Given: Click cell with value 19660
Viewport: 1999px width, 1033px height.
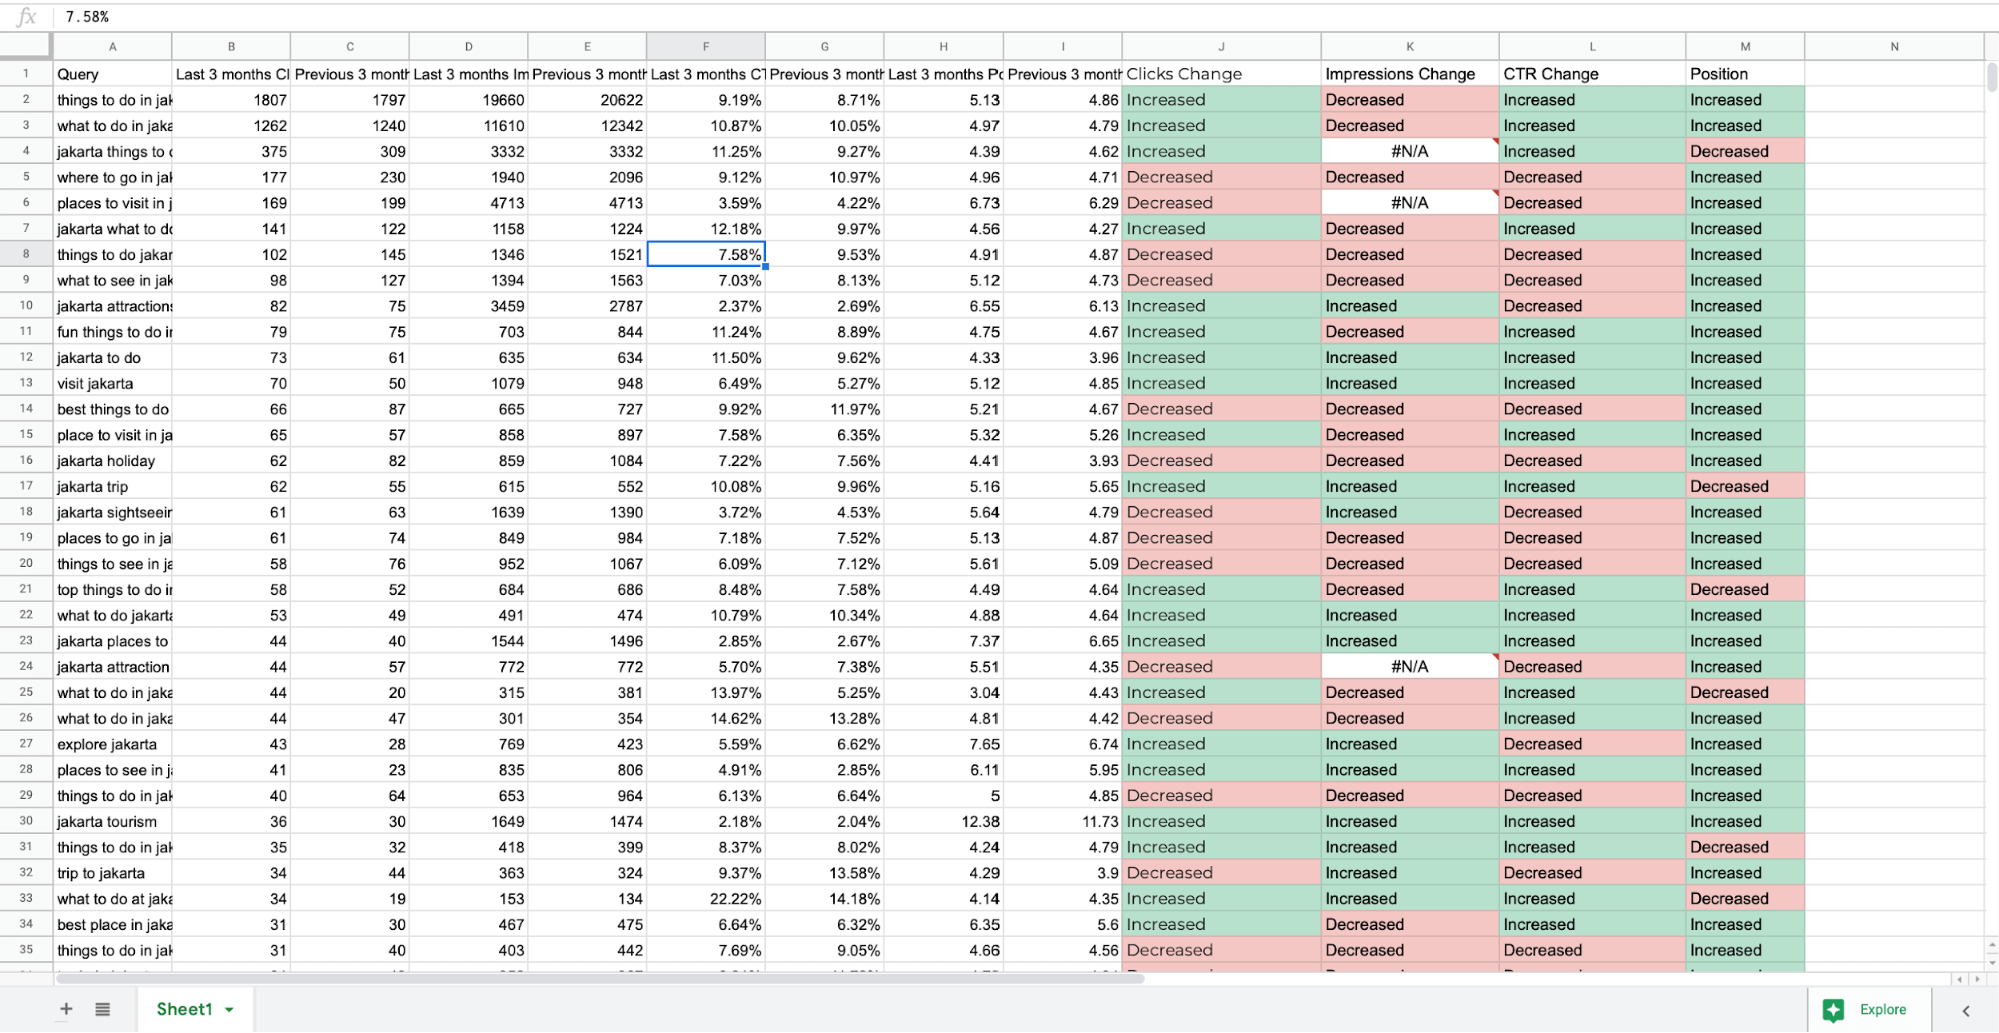Looking at the screenshot, I should click(468, 100).
